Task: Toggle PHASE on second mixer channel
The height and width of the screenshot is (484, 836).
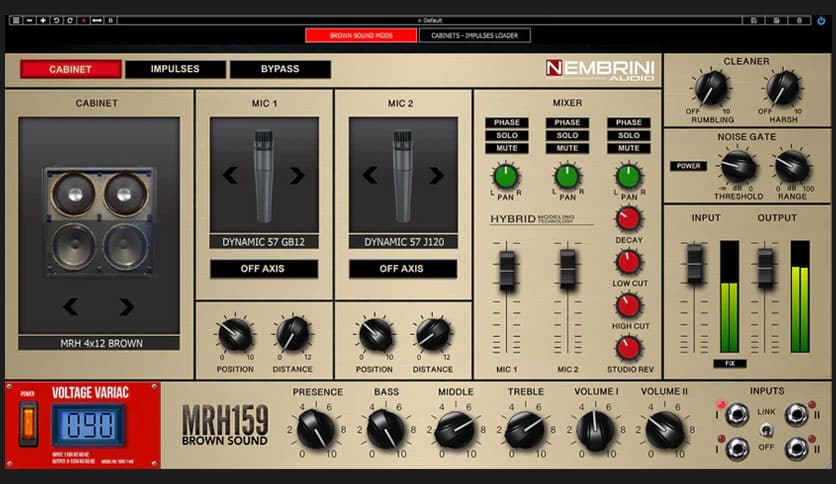Action: click(x=567, y=123)
